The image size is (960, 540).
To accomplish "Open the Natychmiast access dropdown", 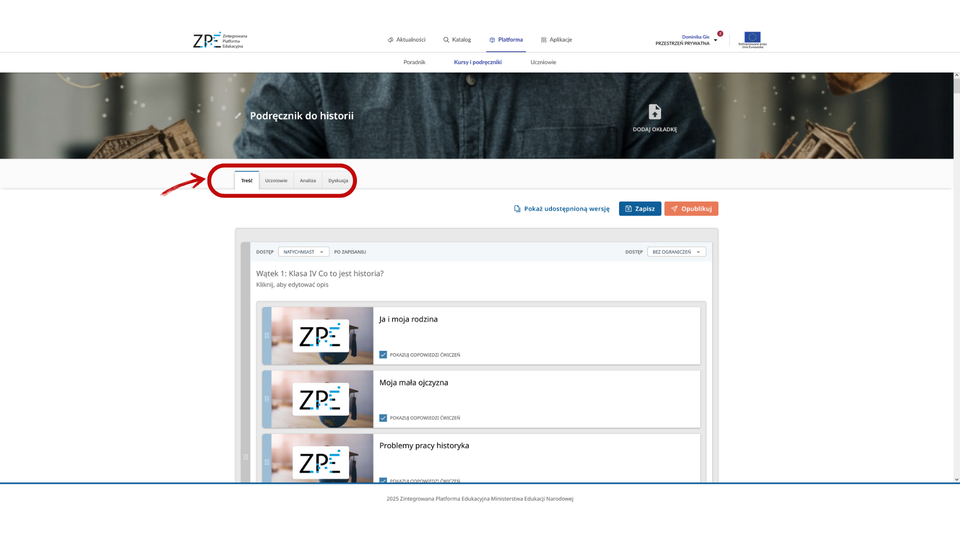I will 303,252.
